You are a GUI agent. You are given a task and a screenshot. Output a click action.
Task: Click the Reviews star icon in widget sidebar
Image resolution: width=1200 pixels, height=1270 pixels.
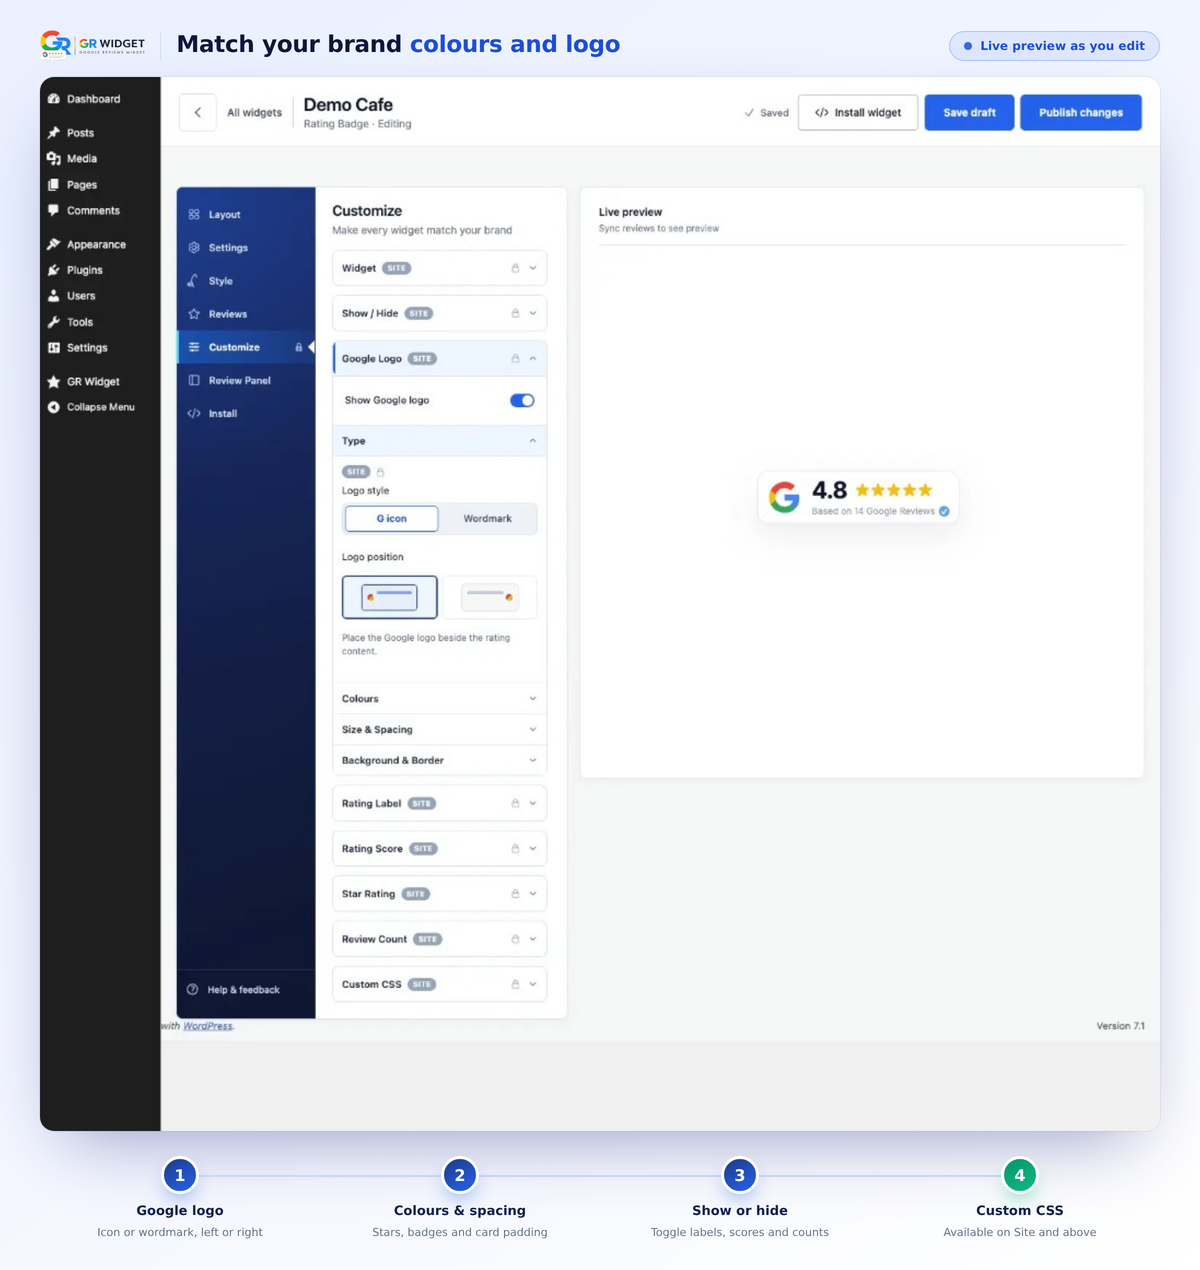click(x=194, y=314)
